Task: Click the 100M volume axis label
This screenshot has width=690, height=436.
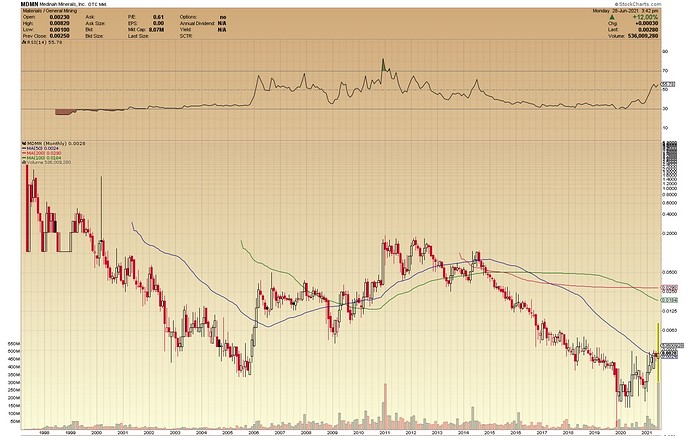Action: [x=15, y=414]
